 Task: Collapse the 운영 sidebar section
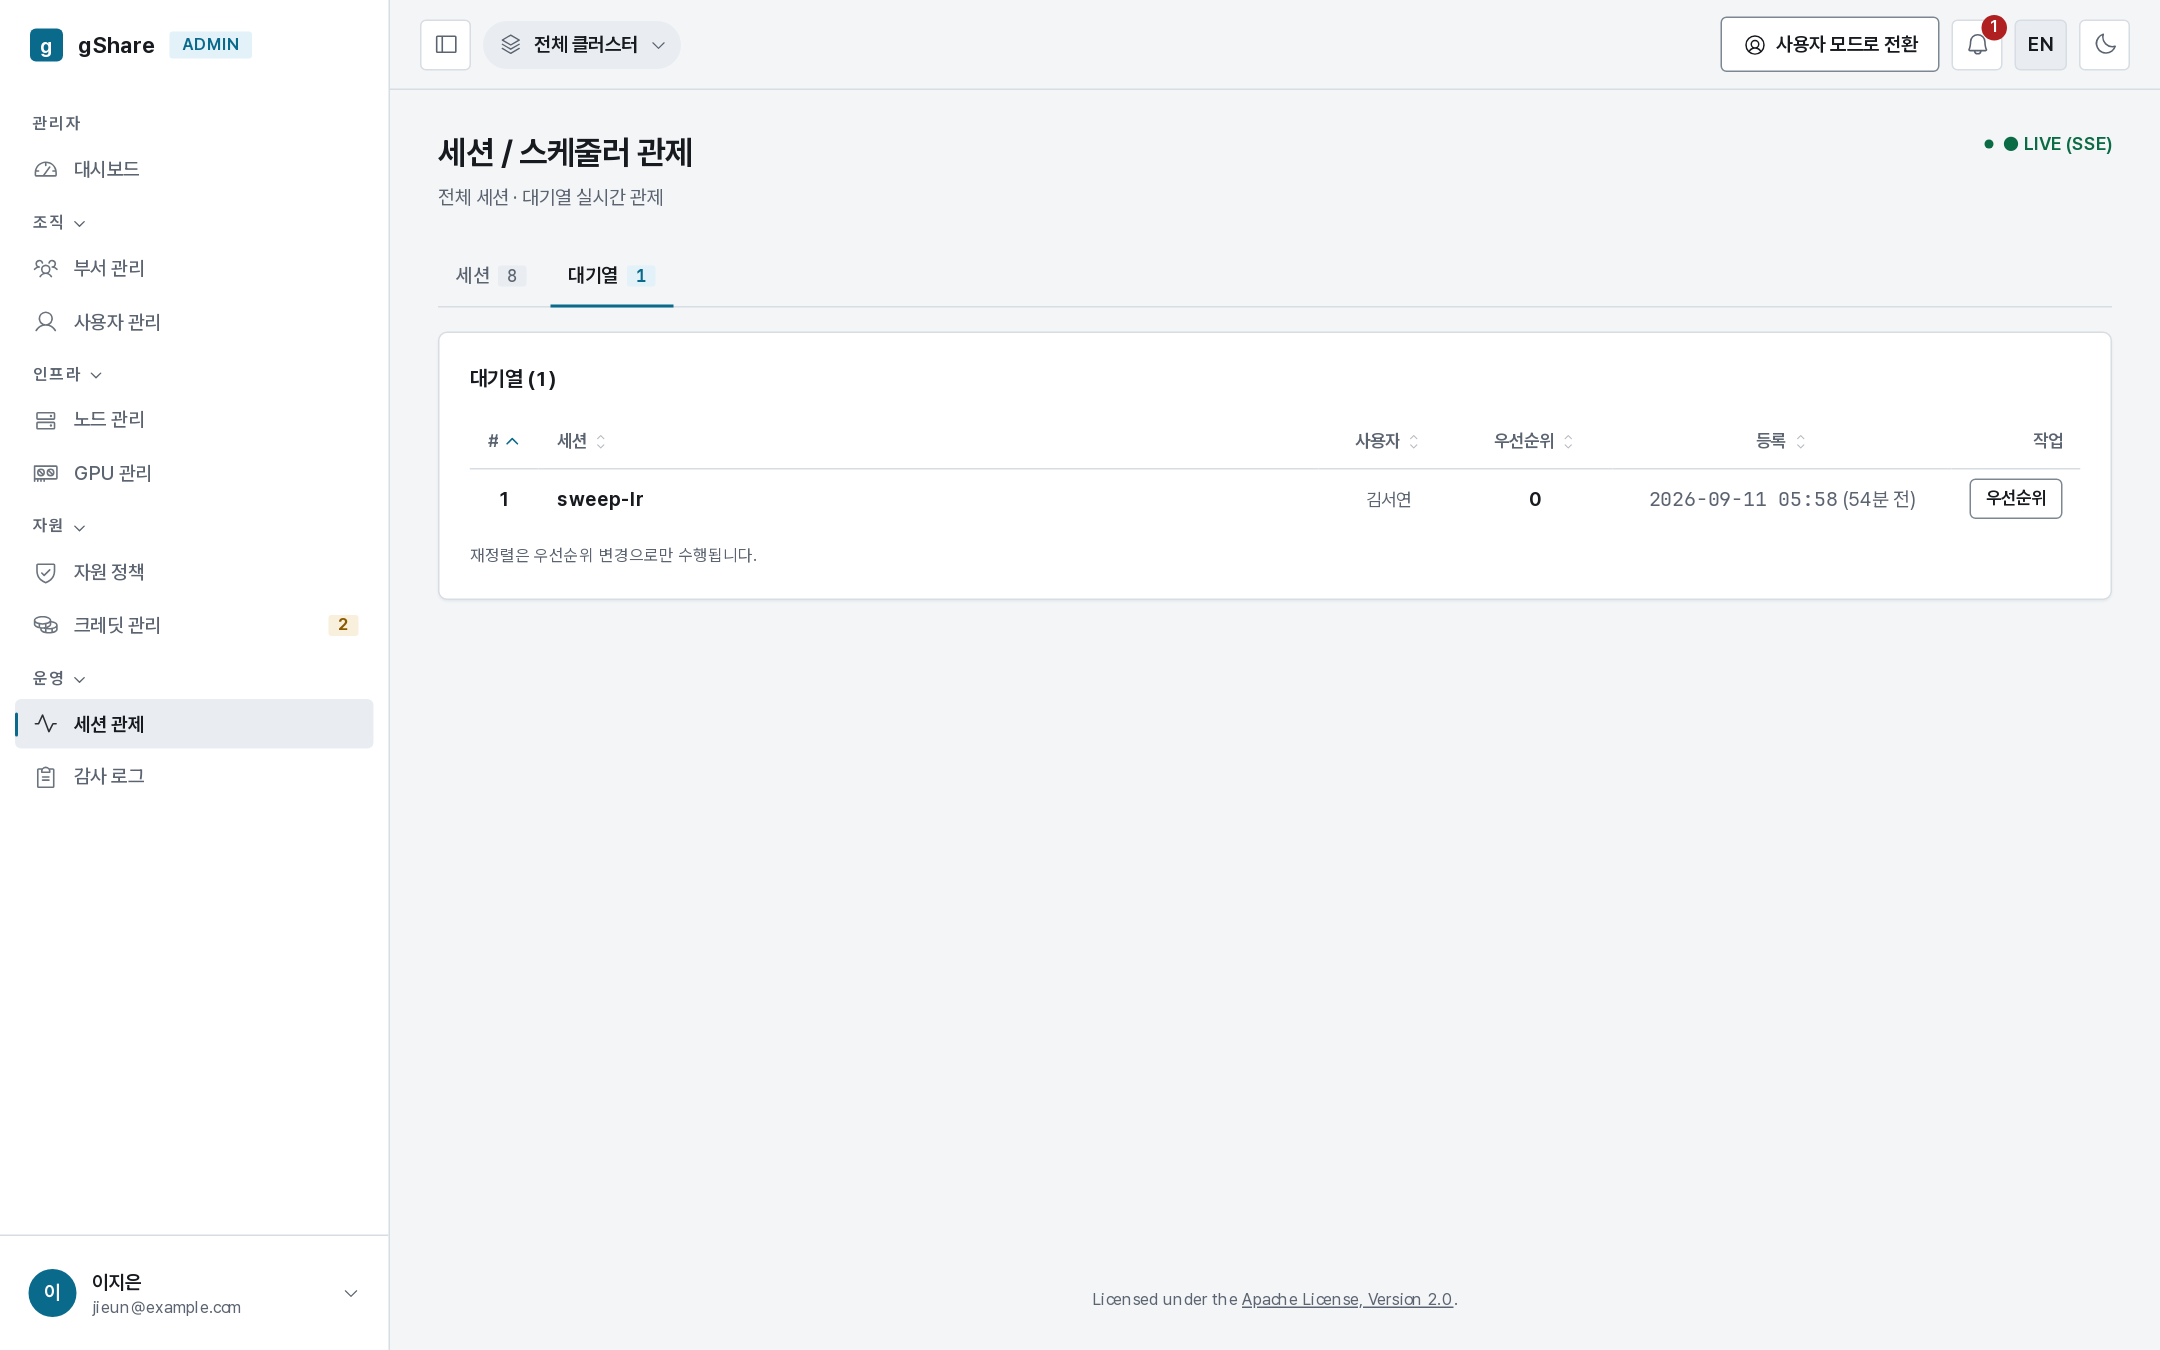[x=59, y=678]
